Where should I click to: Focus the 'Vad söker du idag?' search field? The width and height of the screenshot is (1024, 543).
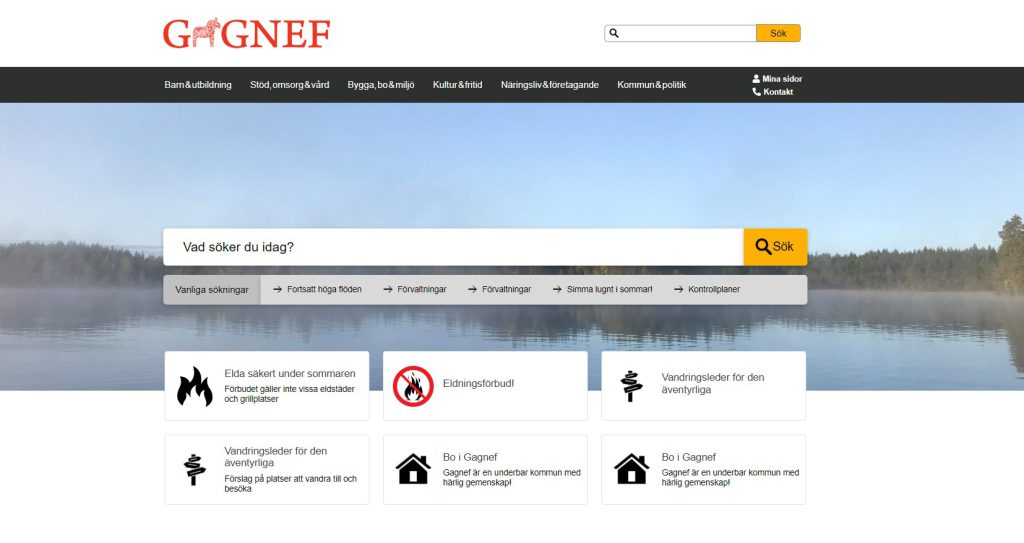coord(453,247)
